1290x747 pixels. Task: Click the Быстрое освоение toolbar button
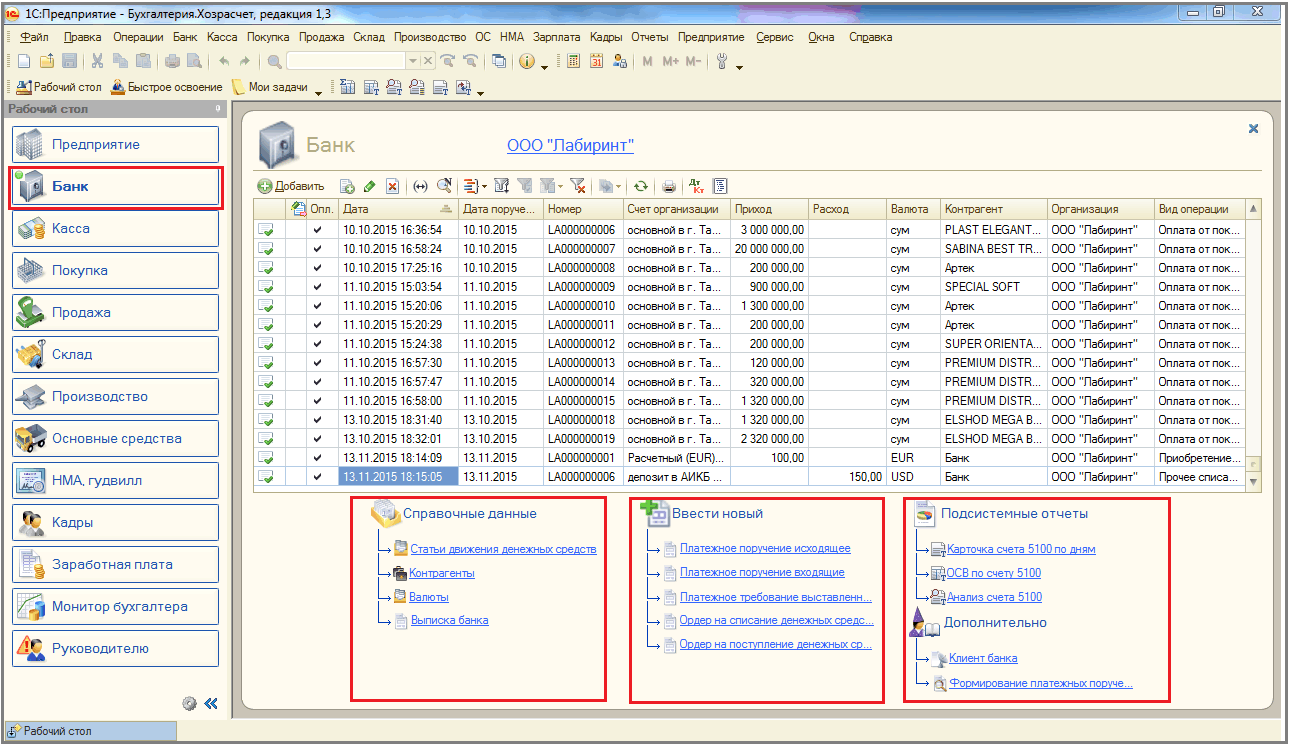(168, 88)
